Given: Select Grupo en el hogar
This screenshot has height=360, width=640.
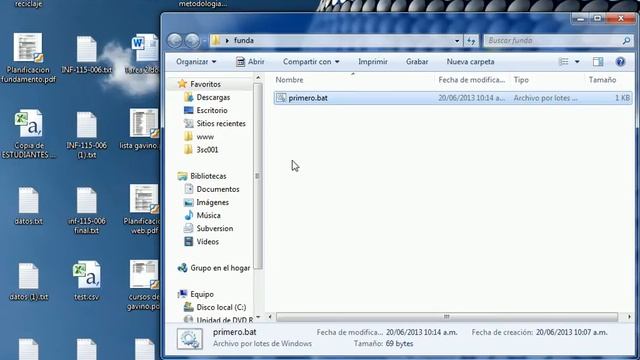Looking at the screenshot, I should click(220, 268).
